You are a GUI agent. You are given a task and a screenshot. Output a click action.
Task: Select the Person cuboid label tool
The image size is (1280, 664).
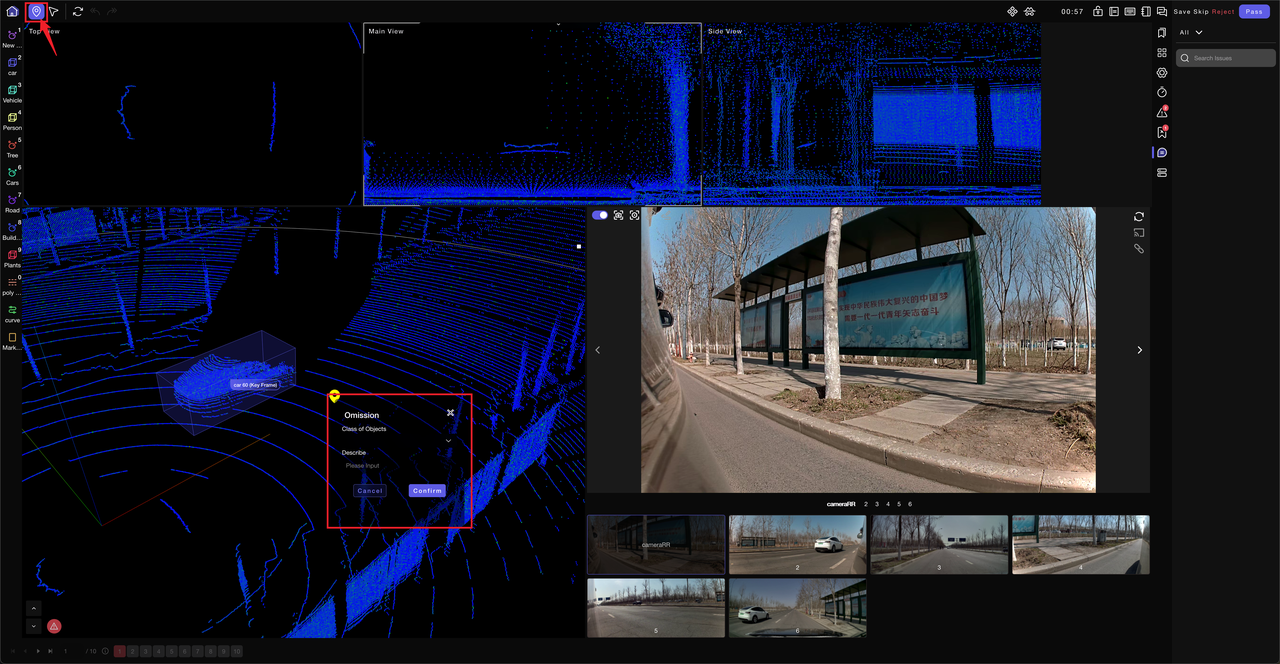tap(12, 119)
